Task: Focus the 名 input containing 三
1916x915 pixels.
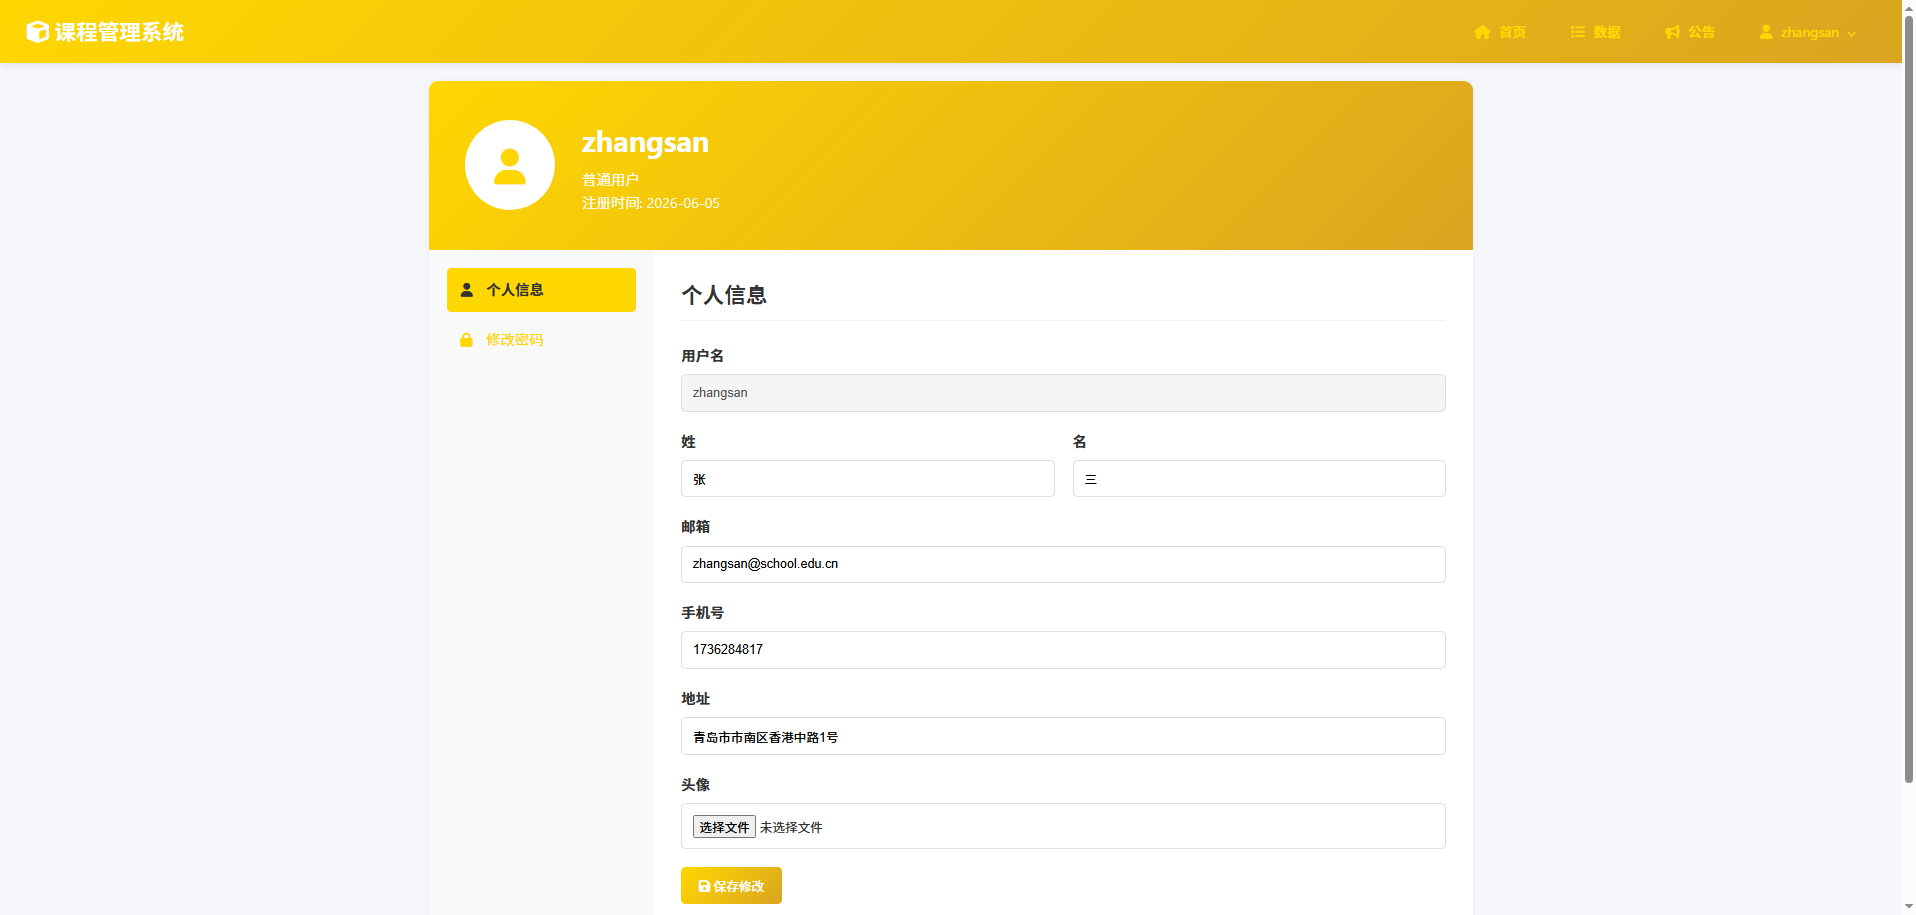Action: tap(1259, 479)
